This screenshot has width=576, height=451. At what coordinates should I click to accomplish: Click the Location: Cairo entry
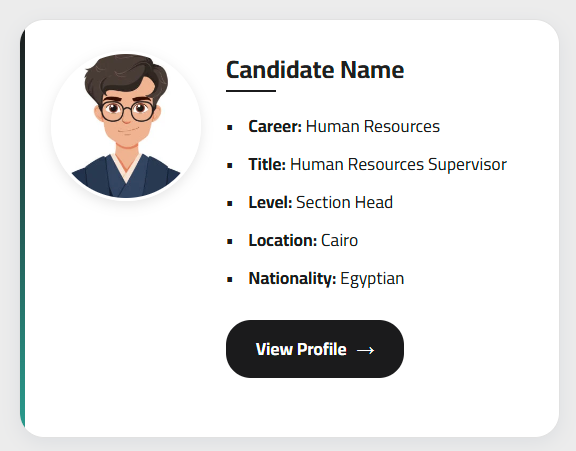pyautogui.click(x=303, y=241)
